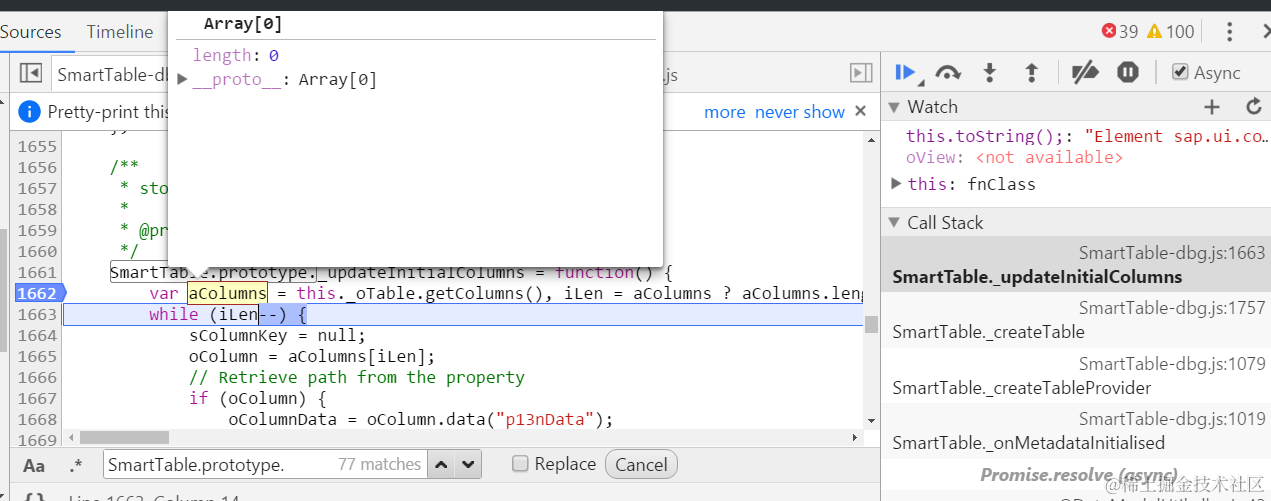Toggle the Async stack traces checkbox
The width and height of the screenshot is (1271, 501).
(x=1180, y=72)
